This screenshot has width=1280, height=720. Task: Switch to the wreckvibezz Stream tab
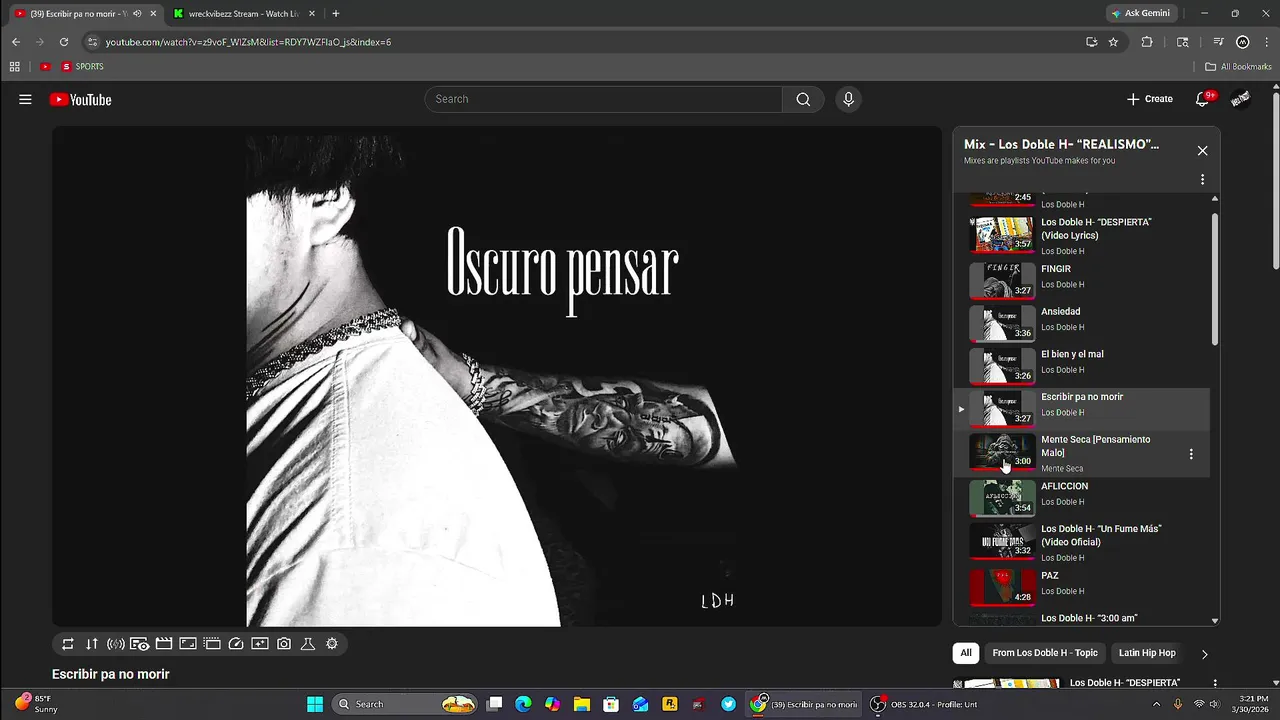click(242, 14)
